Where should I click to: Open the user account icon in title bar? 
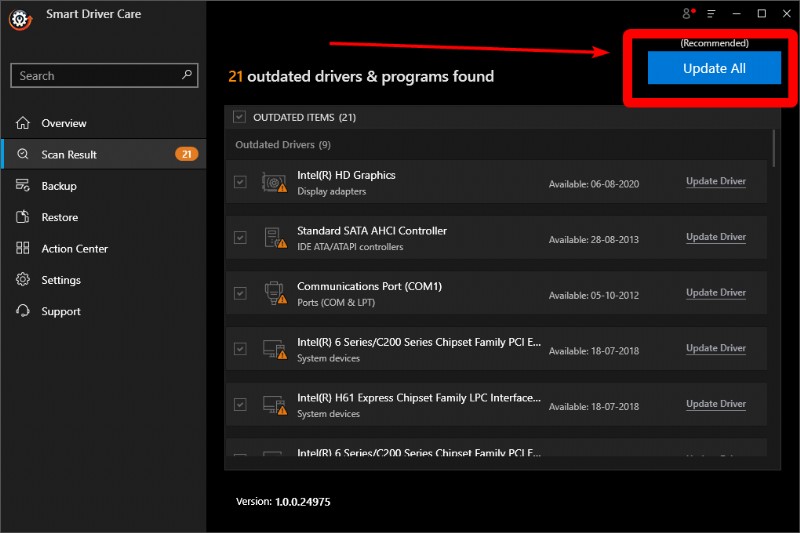click(688, 13)
